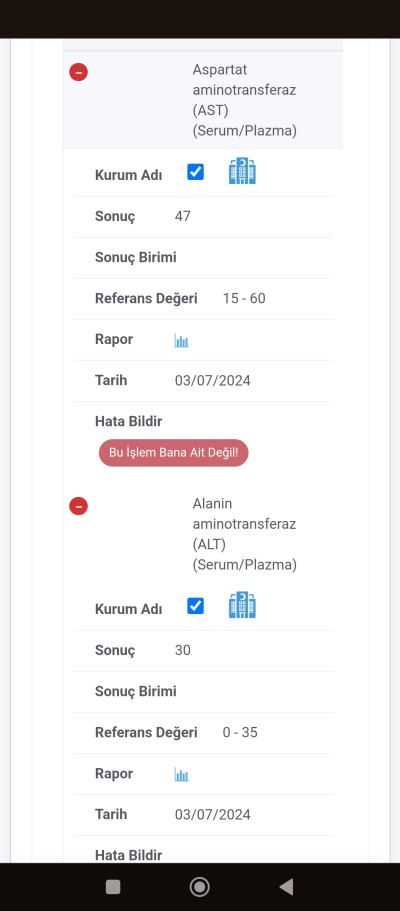The width and height of the screenshot is (400, 911).
Task: Tap the 'Bu İşlem Bana Ait Değil!' button
Action: pyautogui.click(x=173, y=453)
